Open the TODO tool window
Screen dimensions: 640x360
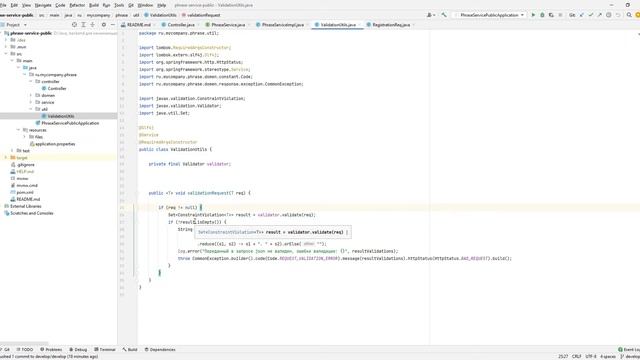coord(25,350)
